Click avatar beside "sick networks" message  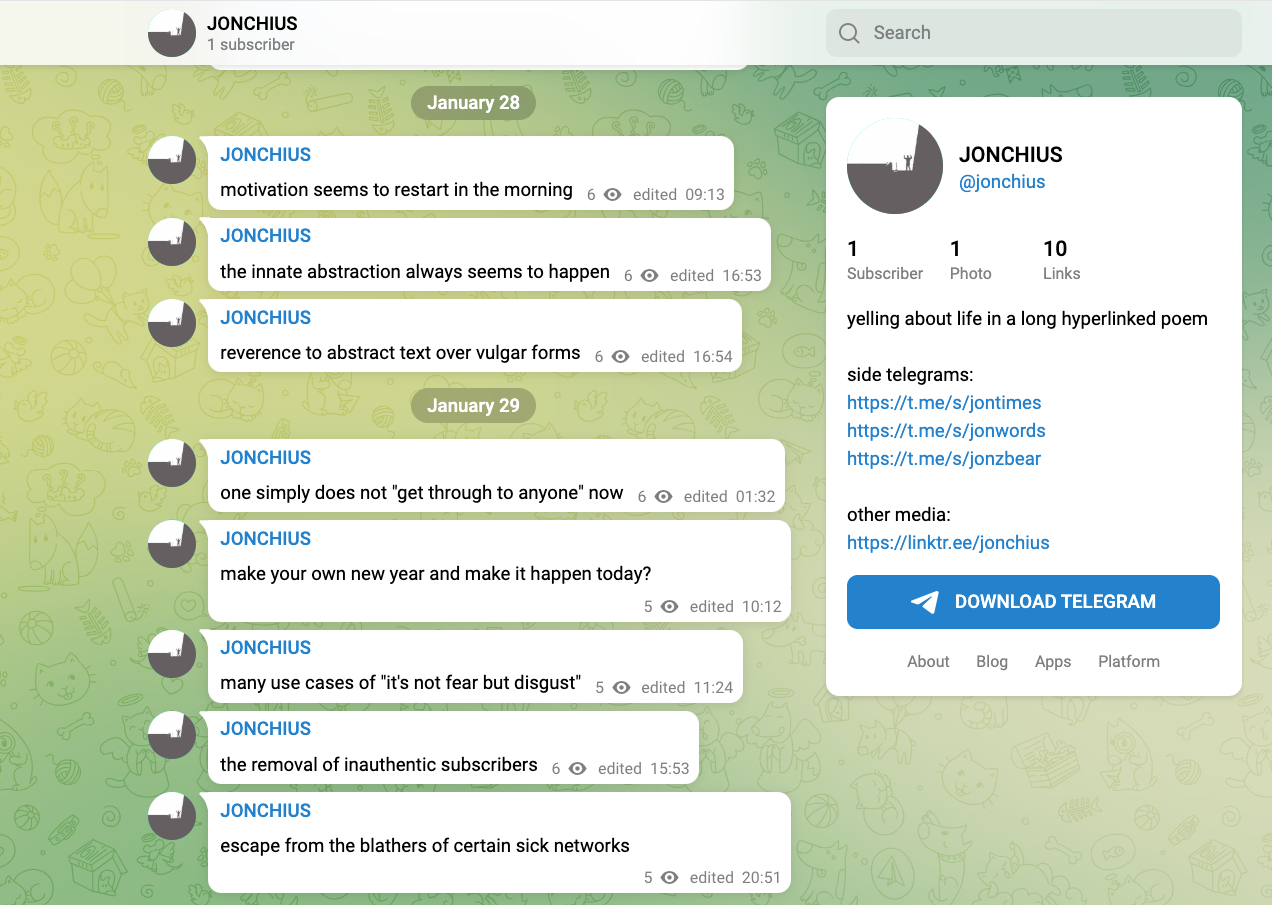click(172, 816)
